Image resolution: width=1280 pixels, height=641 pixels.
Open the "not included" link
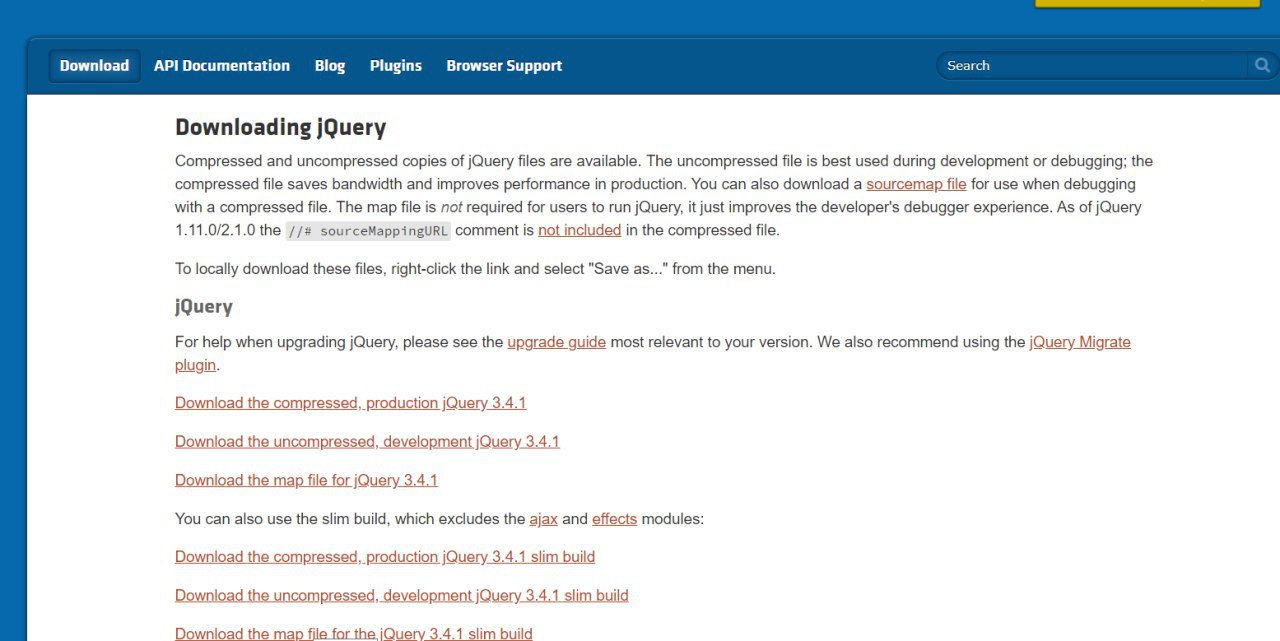(579, 230)
